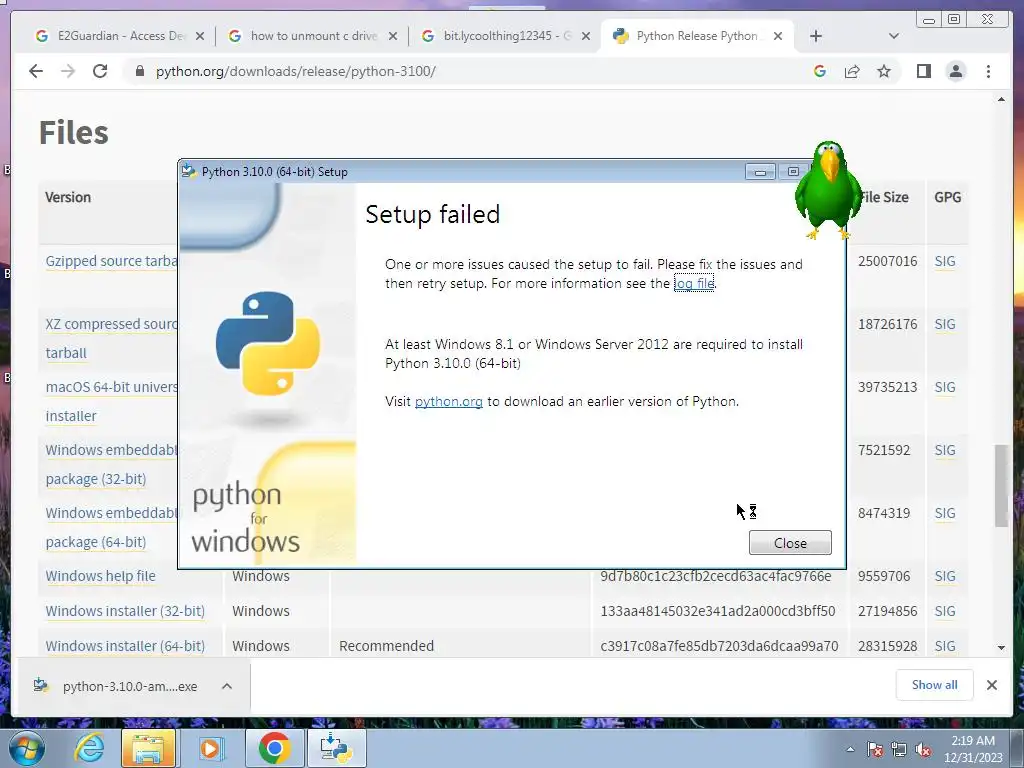Click the page vertical scrollbar thumb

[x=1001, y=485]
